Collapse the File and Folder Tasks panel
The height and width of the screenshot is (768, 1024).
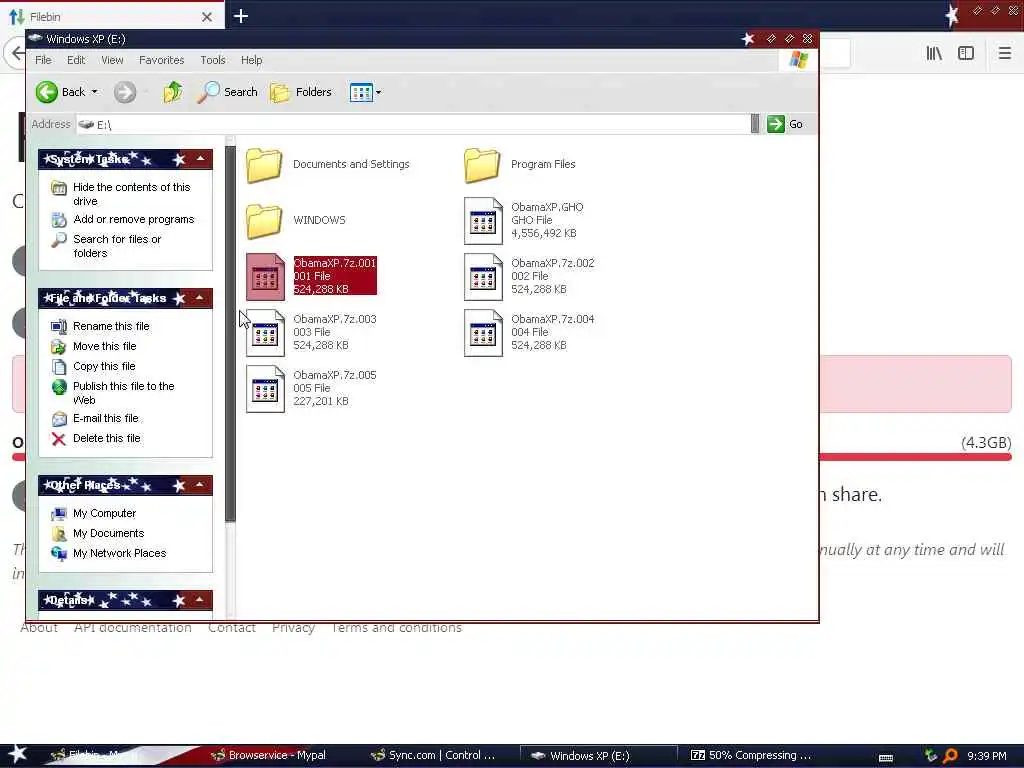200,298
